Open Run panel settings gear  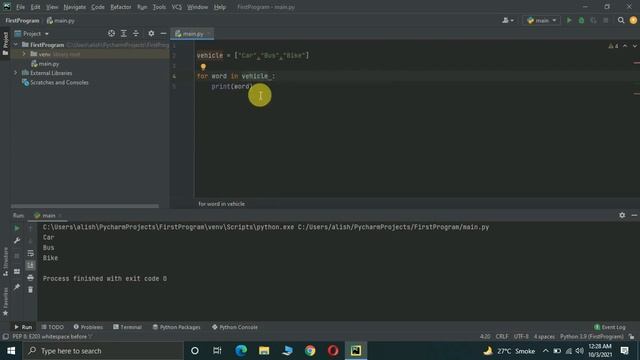click(x=622, y=215)
